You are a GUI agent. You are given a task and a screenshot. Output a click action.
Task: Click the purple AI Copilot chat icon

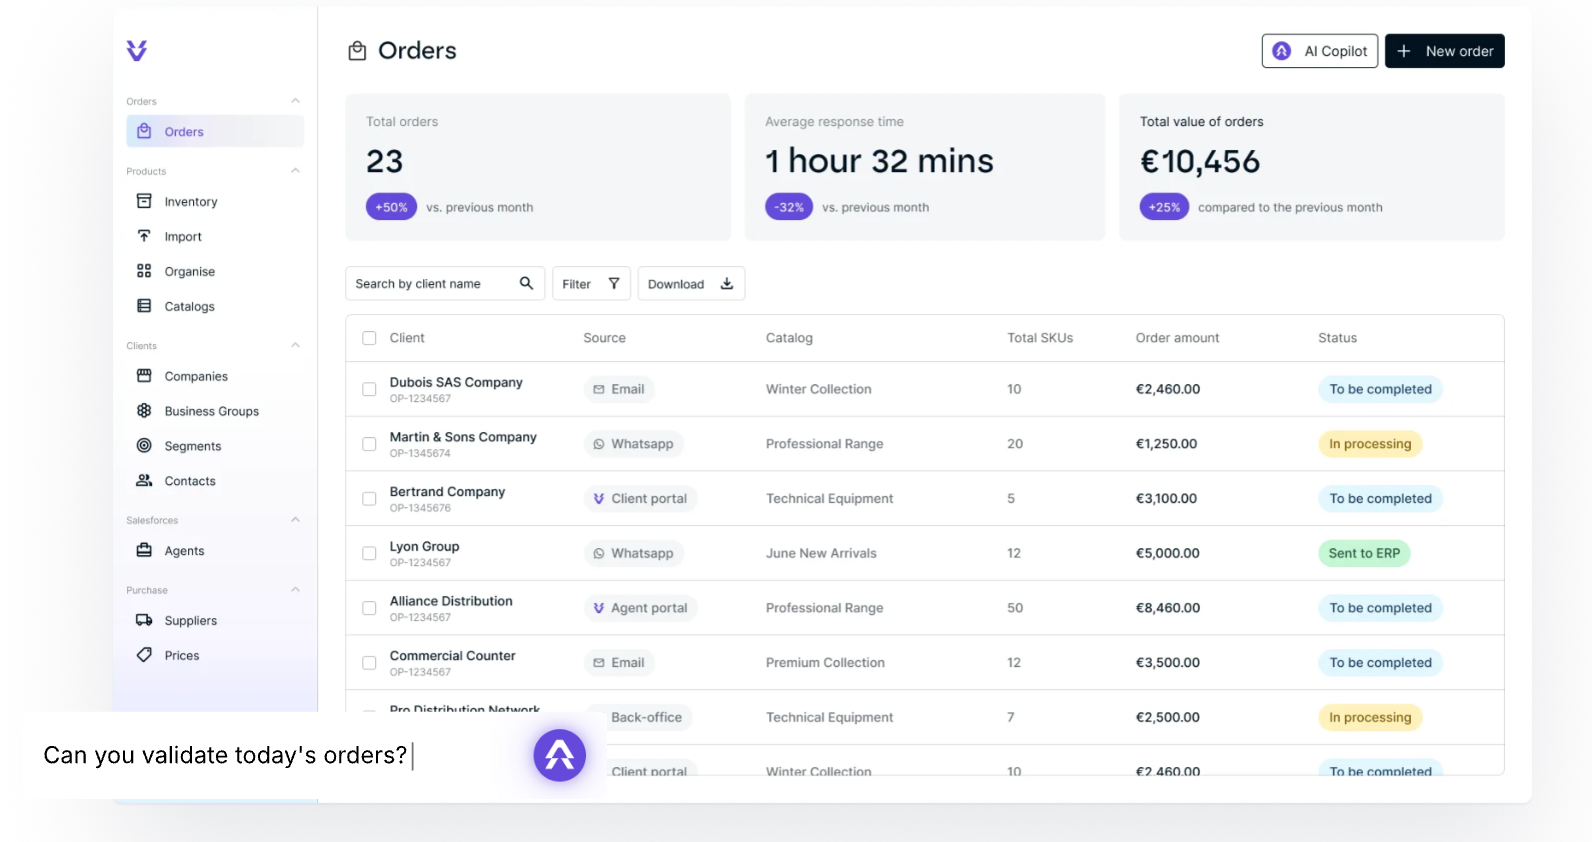coord(559,755)
